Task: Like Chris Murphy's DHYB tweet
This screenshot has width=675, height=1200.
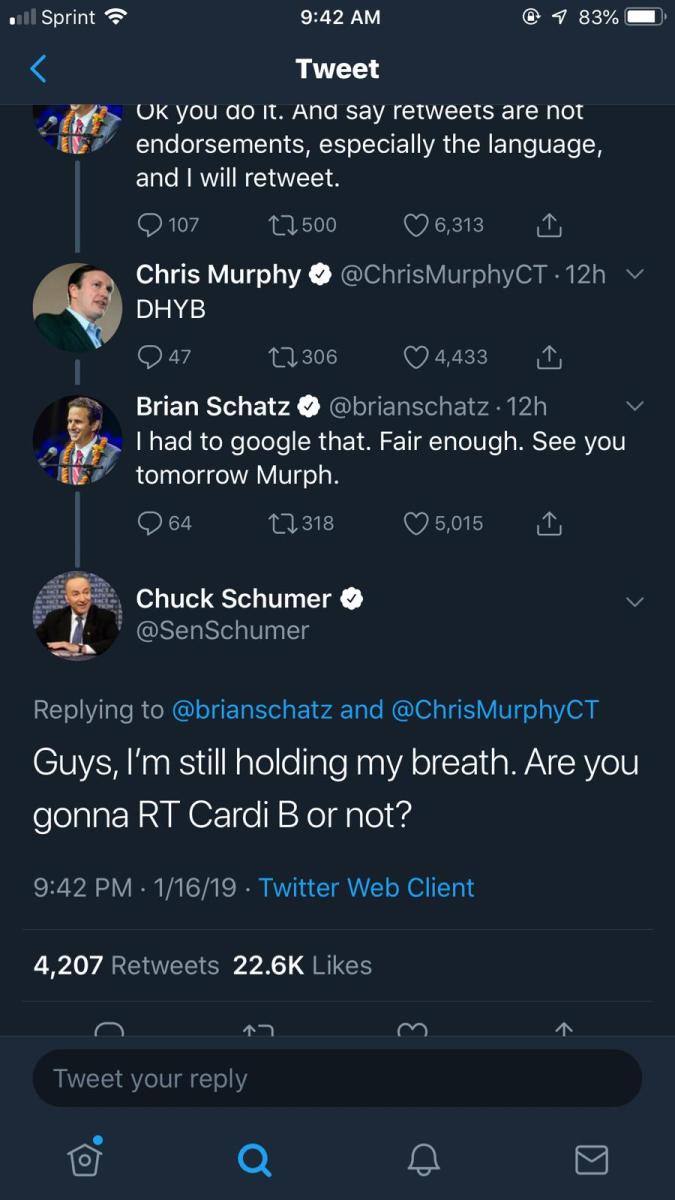Action: coord(416,356)
